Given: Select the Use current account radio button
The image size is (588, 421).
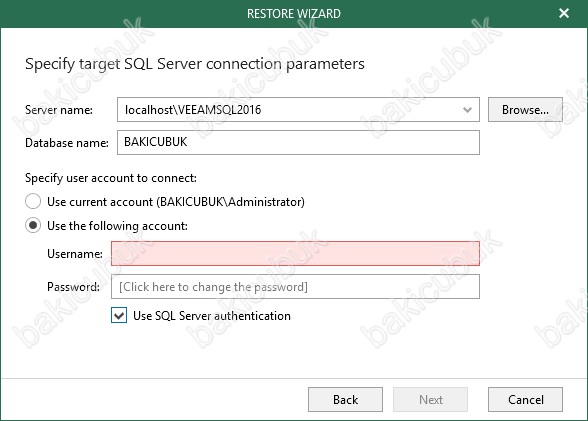Looking at the screenshot, I should point(33,201).
